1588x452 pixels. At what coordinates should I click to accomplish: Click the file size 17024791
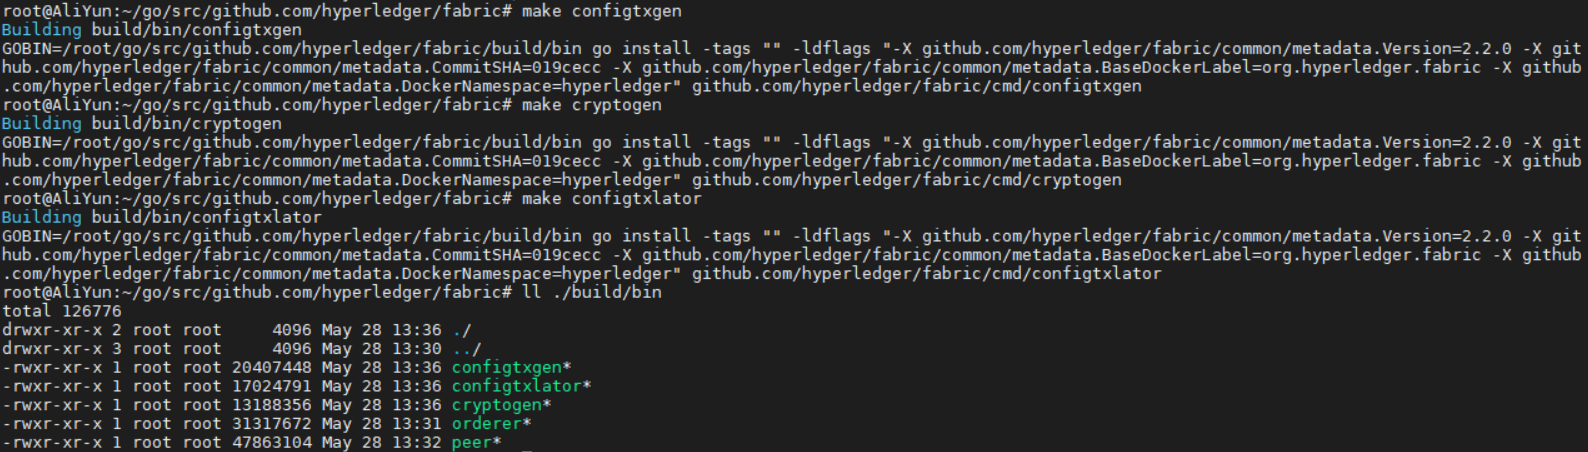[x=271, y=386]
